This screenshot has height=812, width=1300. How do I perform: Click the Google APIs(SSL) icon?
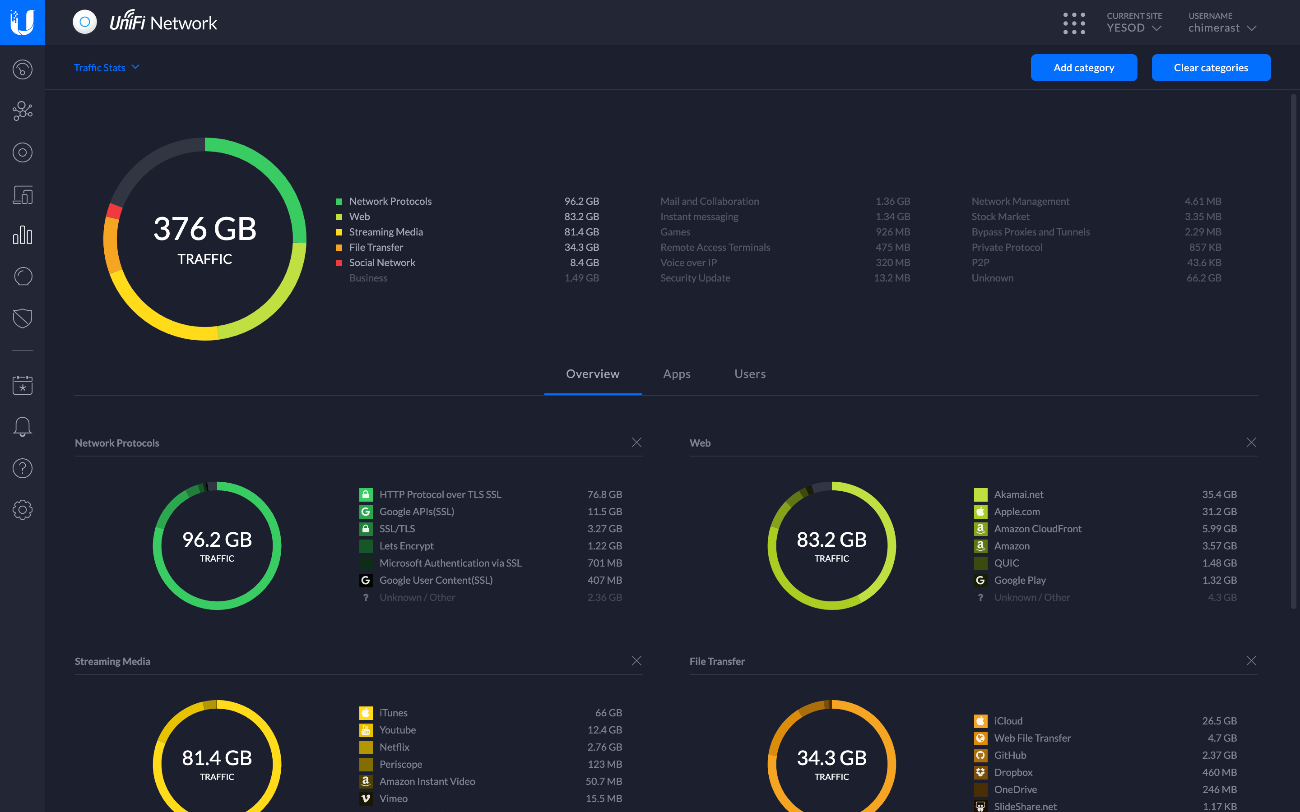pos(366,512)
